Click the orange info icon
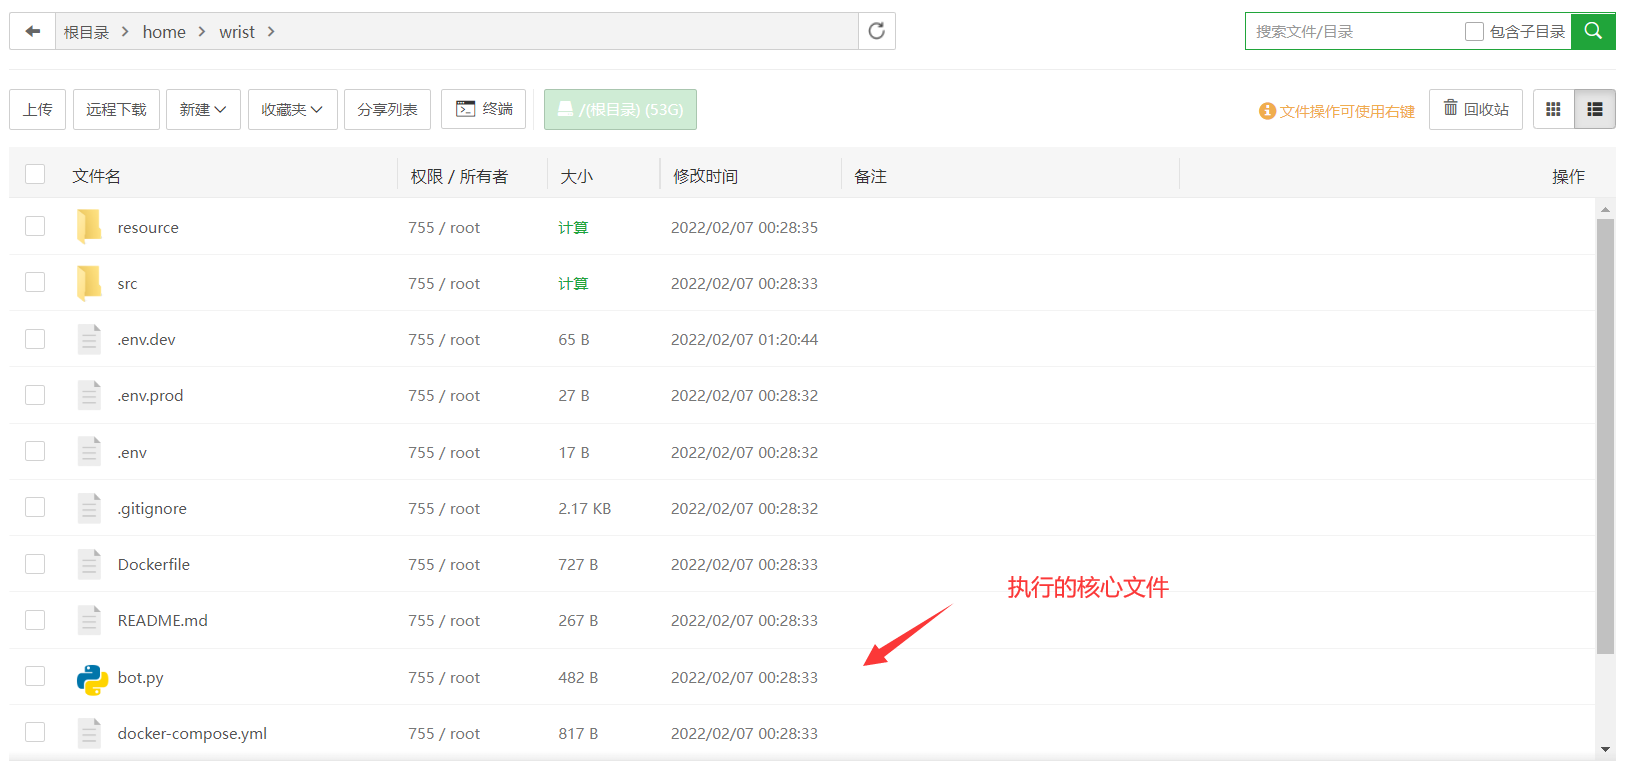Viewport: 1631px width, 761px height. [1267, 111]
